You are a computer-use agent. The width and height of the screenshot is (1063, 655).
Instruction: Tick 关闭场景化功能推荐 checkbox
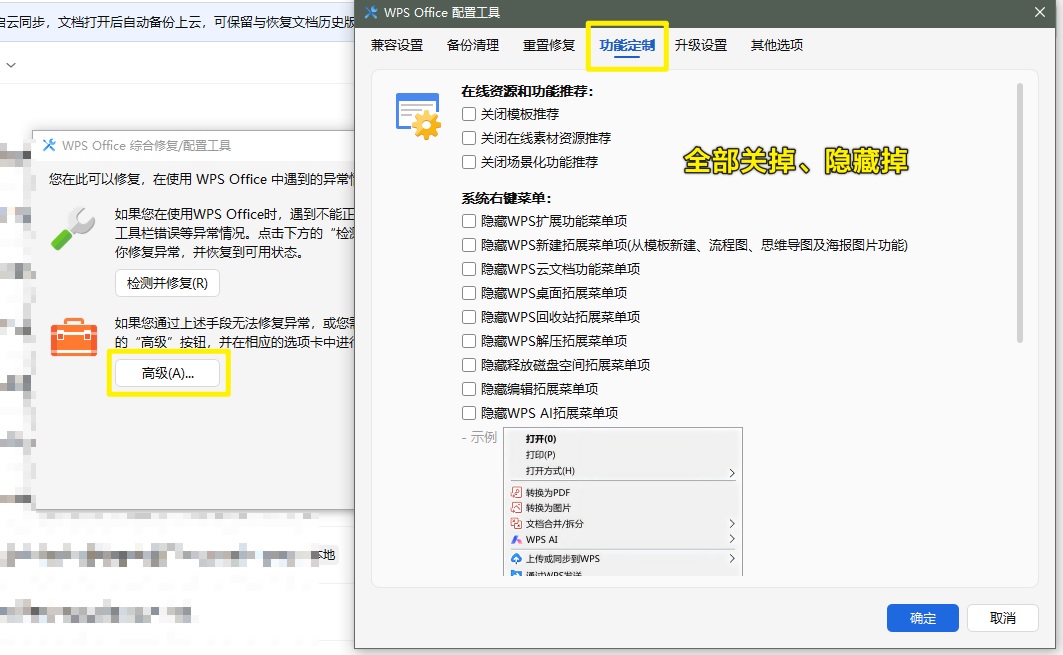[x=468, y=162]
